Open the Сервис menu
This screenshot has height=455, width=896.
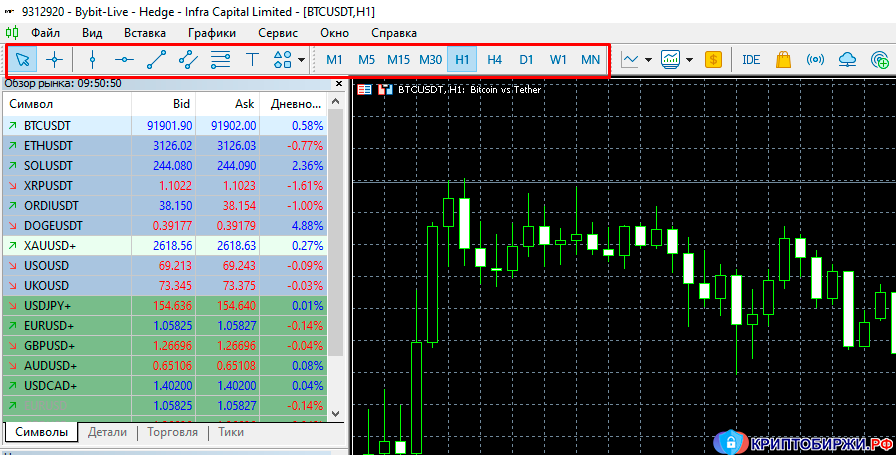tap(278, 33)
